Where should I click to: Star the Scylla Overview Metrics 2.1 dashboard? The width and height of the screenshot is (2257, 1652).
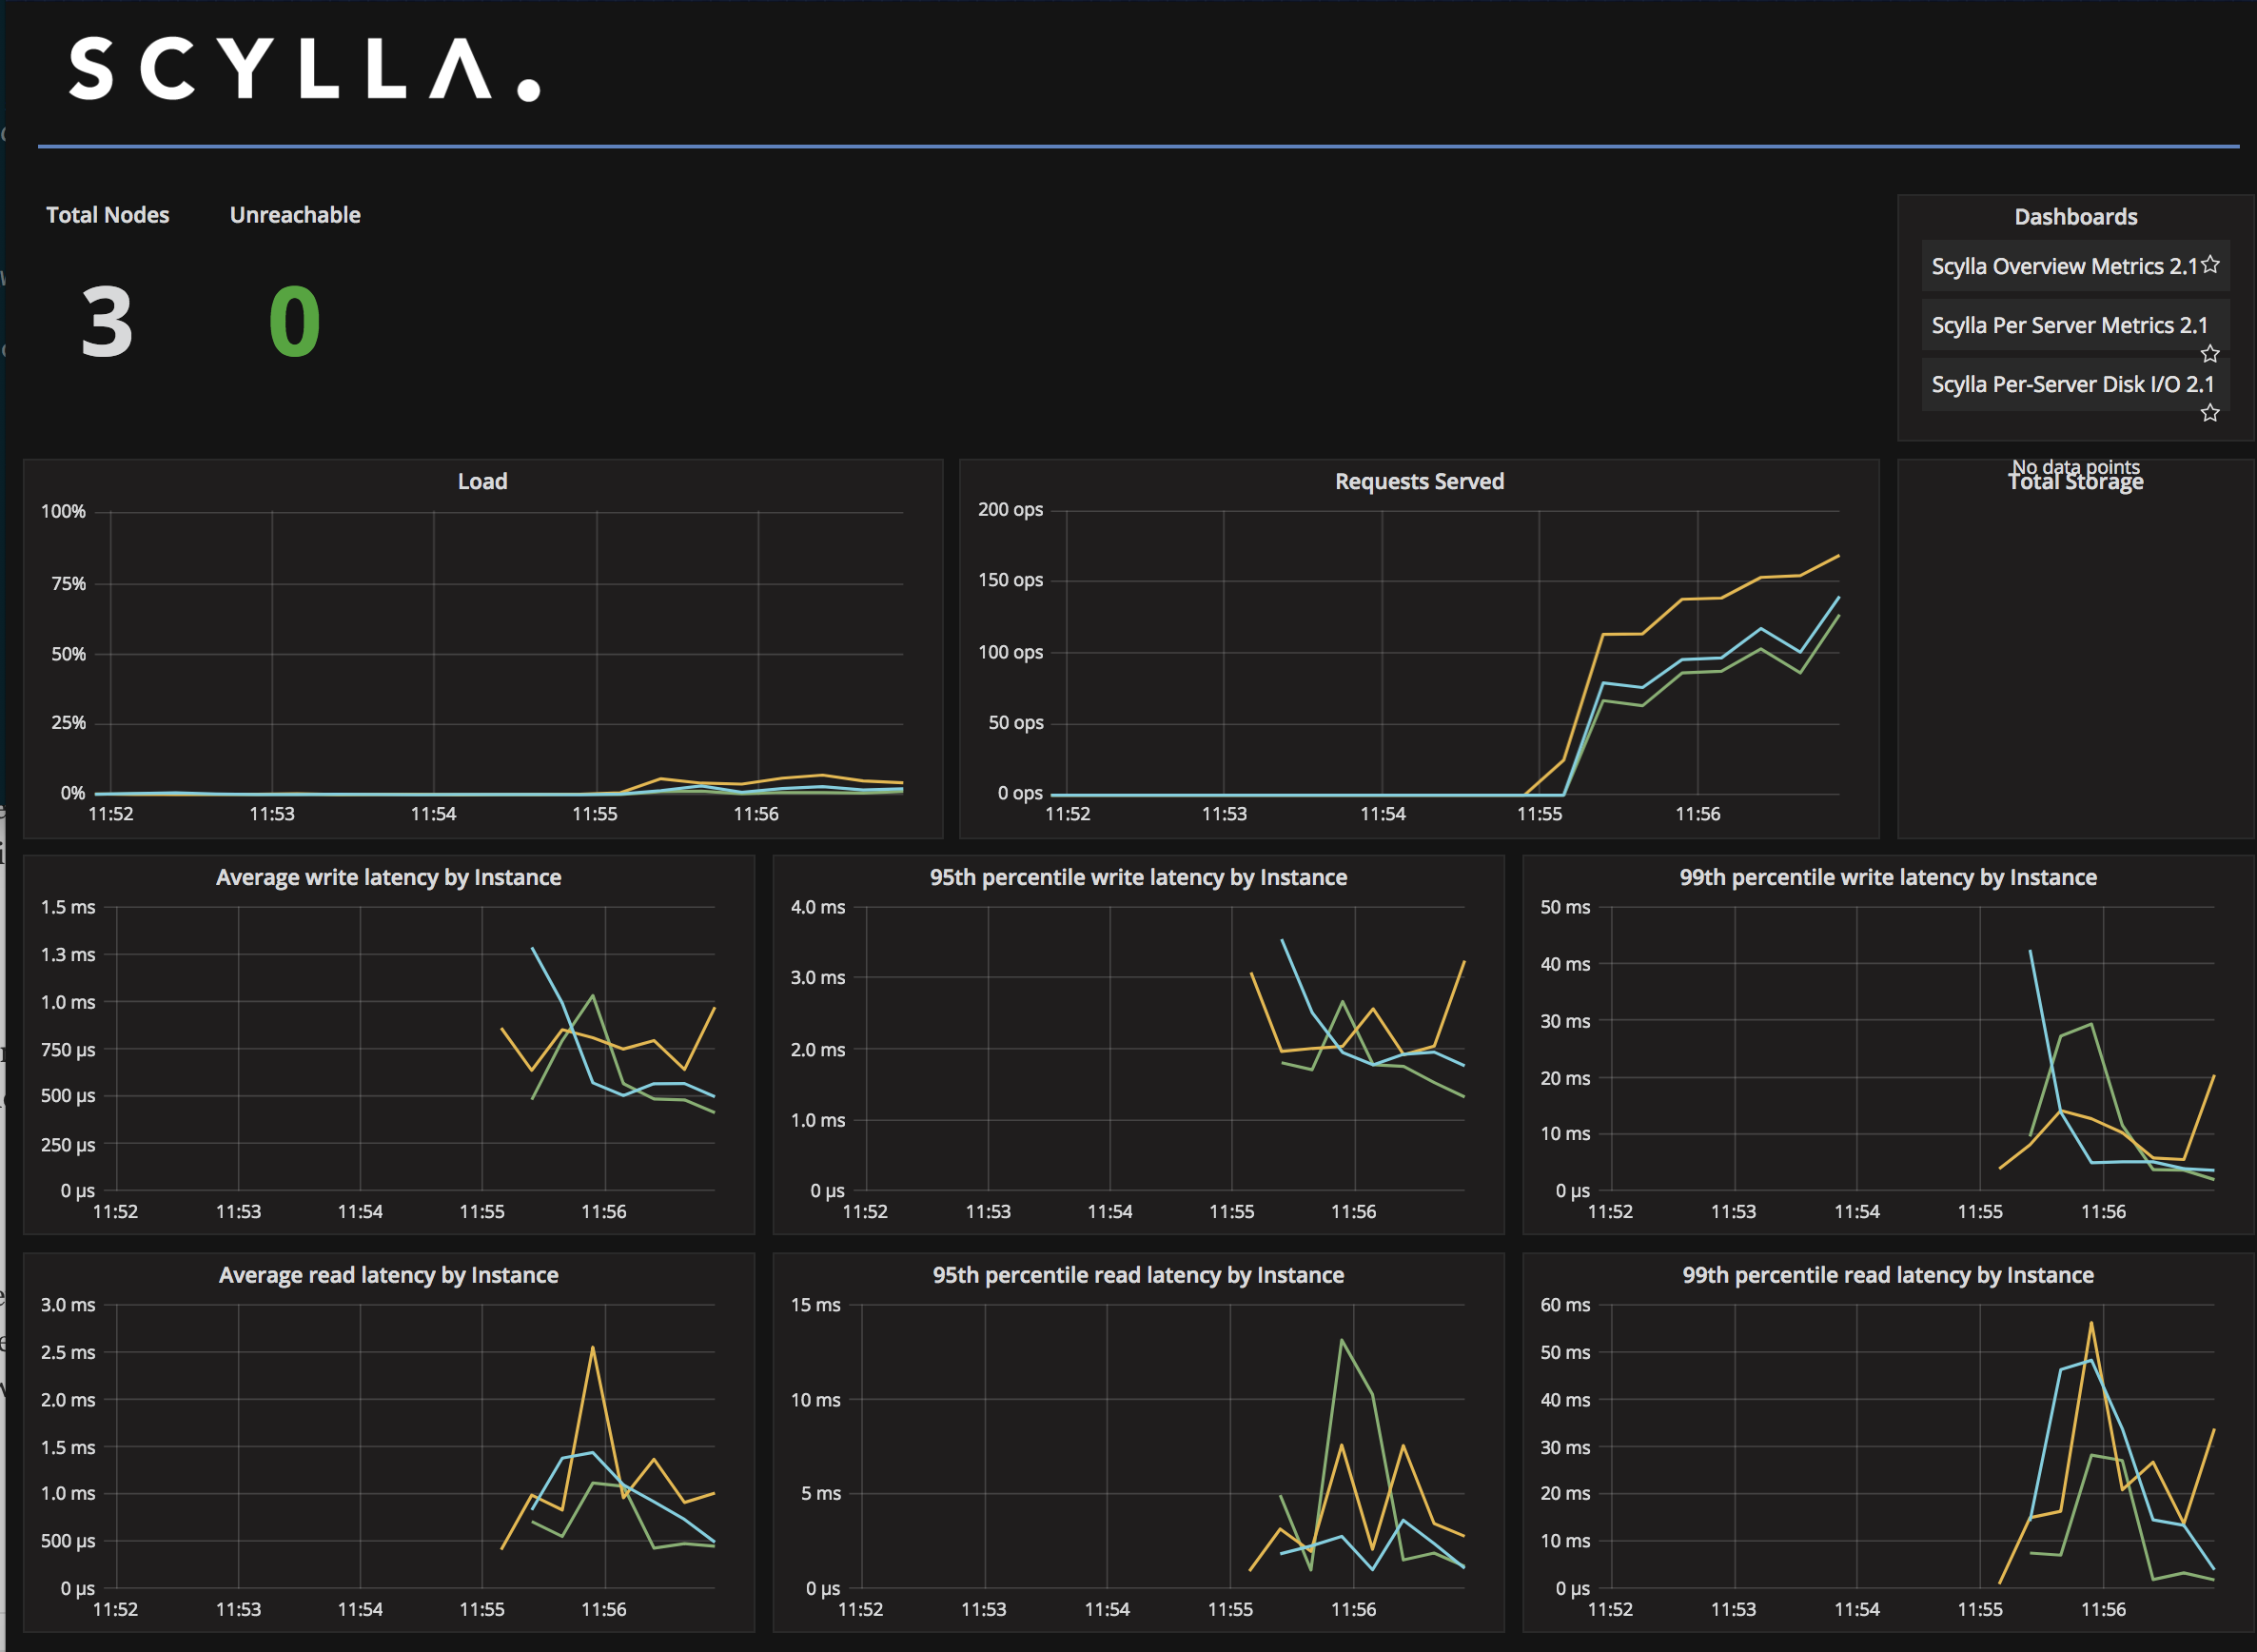point(2210,264)
